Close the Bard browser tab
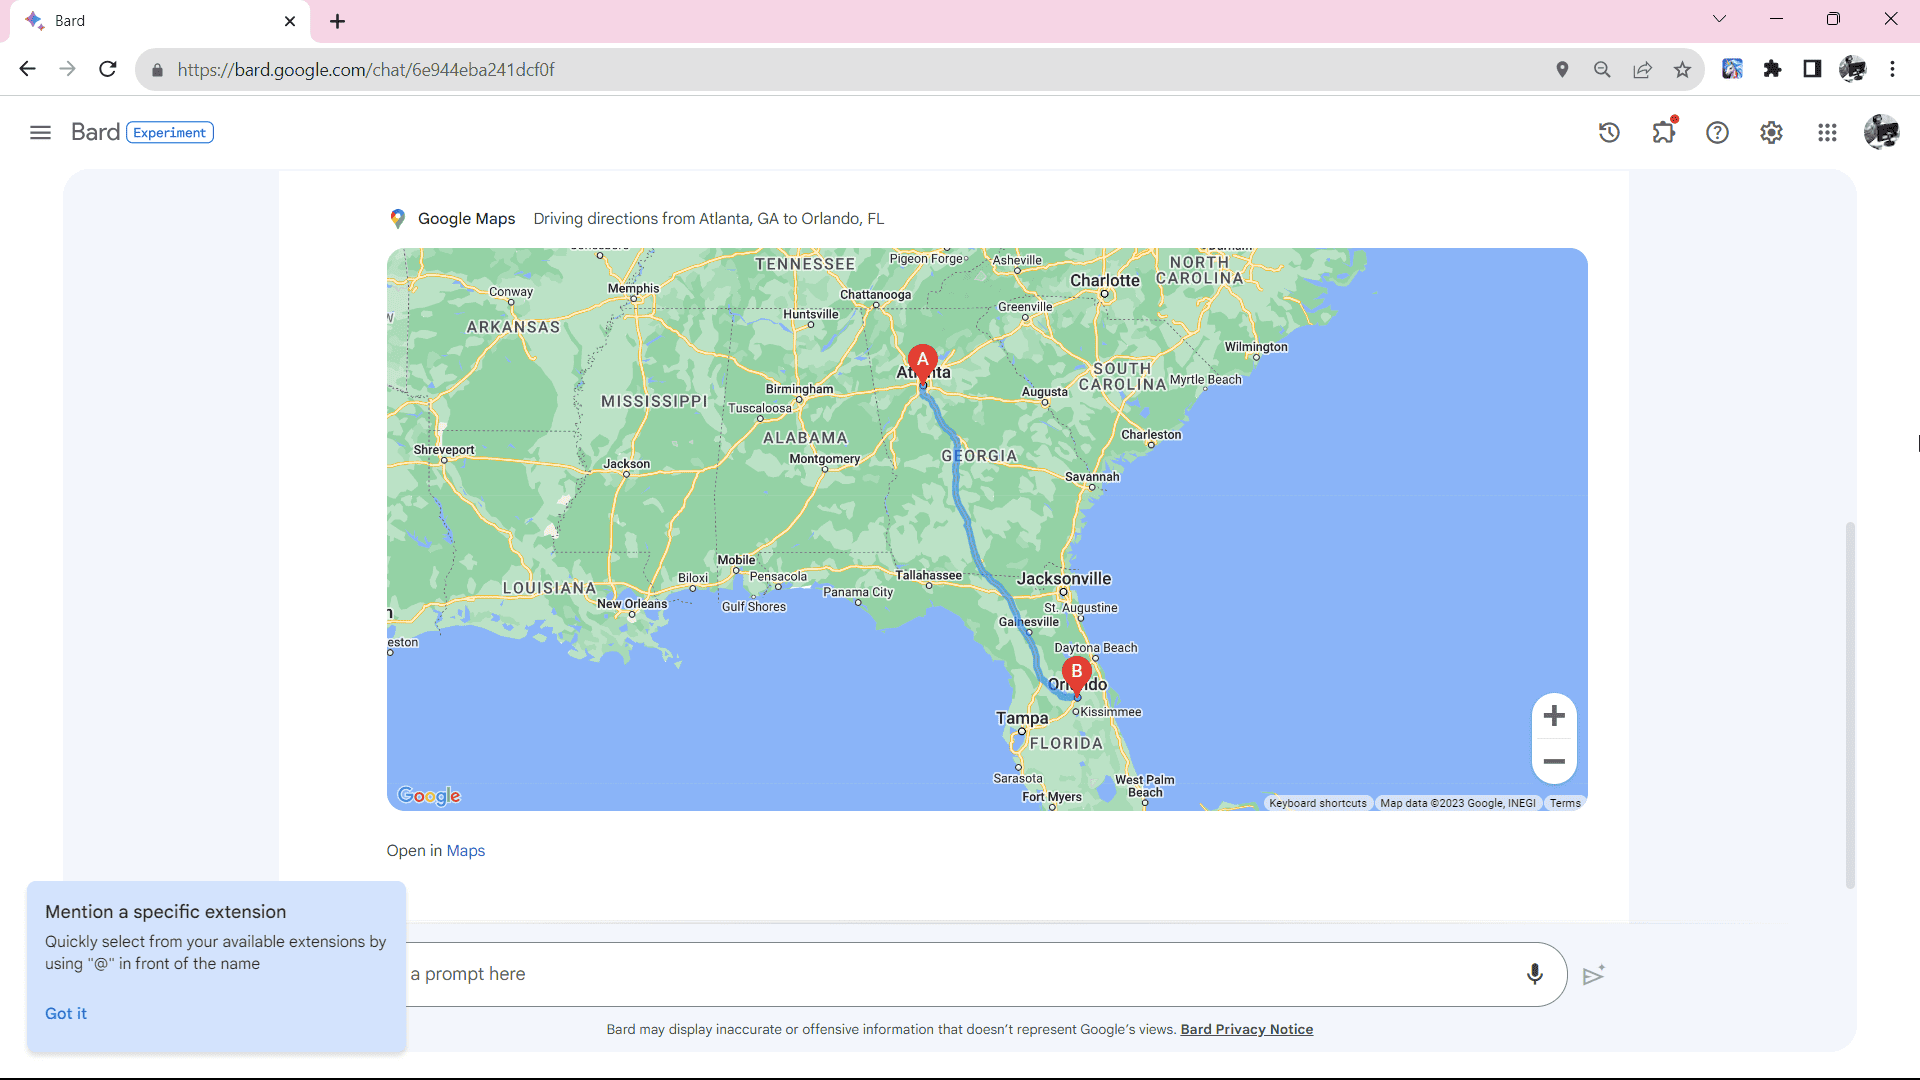This screenshot has height=1080, width=1920. (290, 21)
